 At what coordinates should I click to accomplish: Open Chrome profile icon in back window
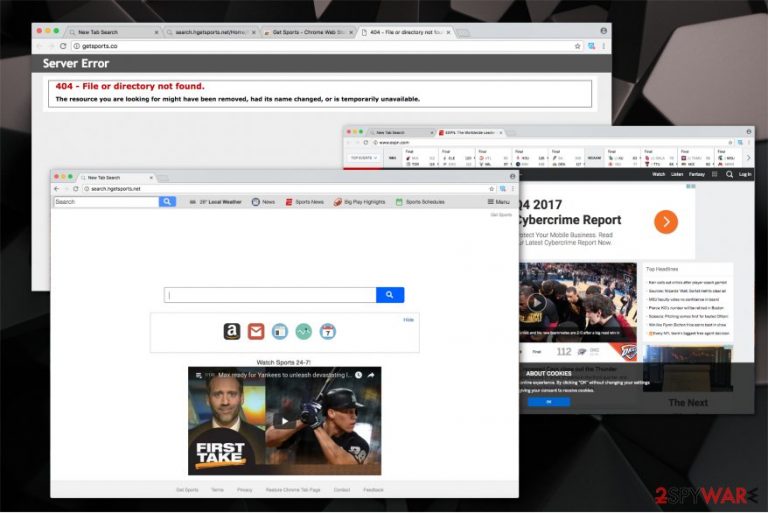coord(603,31)
